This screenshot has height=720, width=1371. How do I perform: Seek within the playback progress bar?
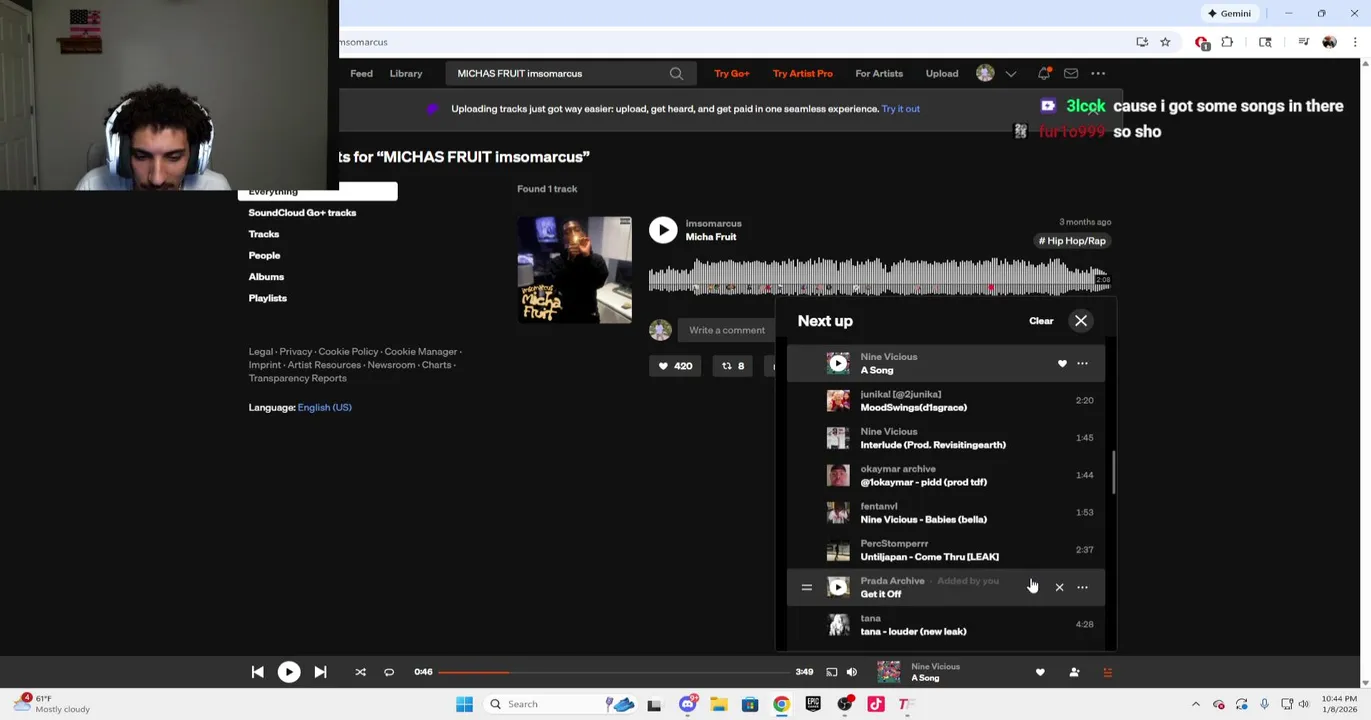point(612,672)
